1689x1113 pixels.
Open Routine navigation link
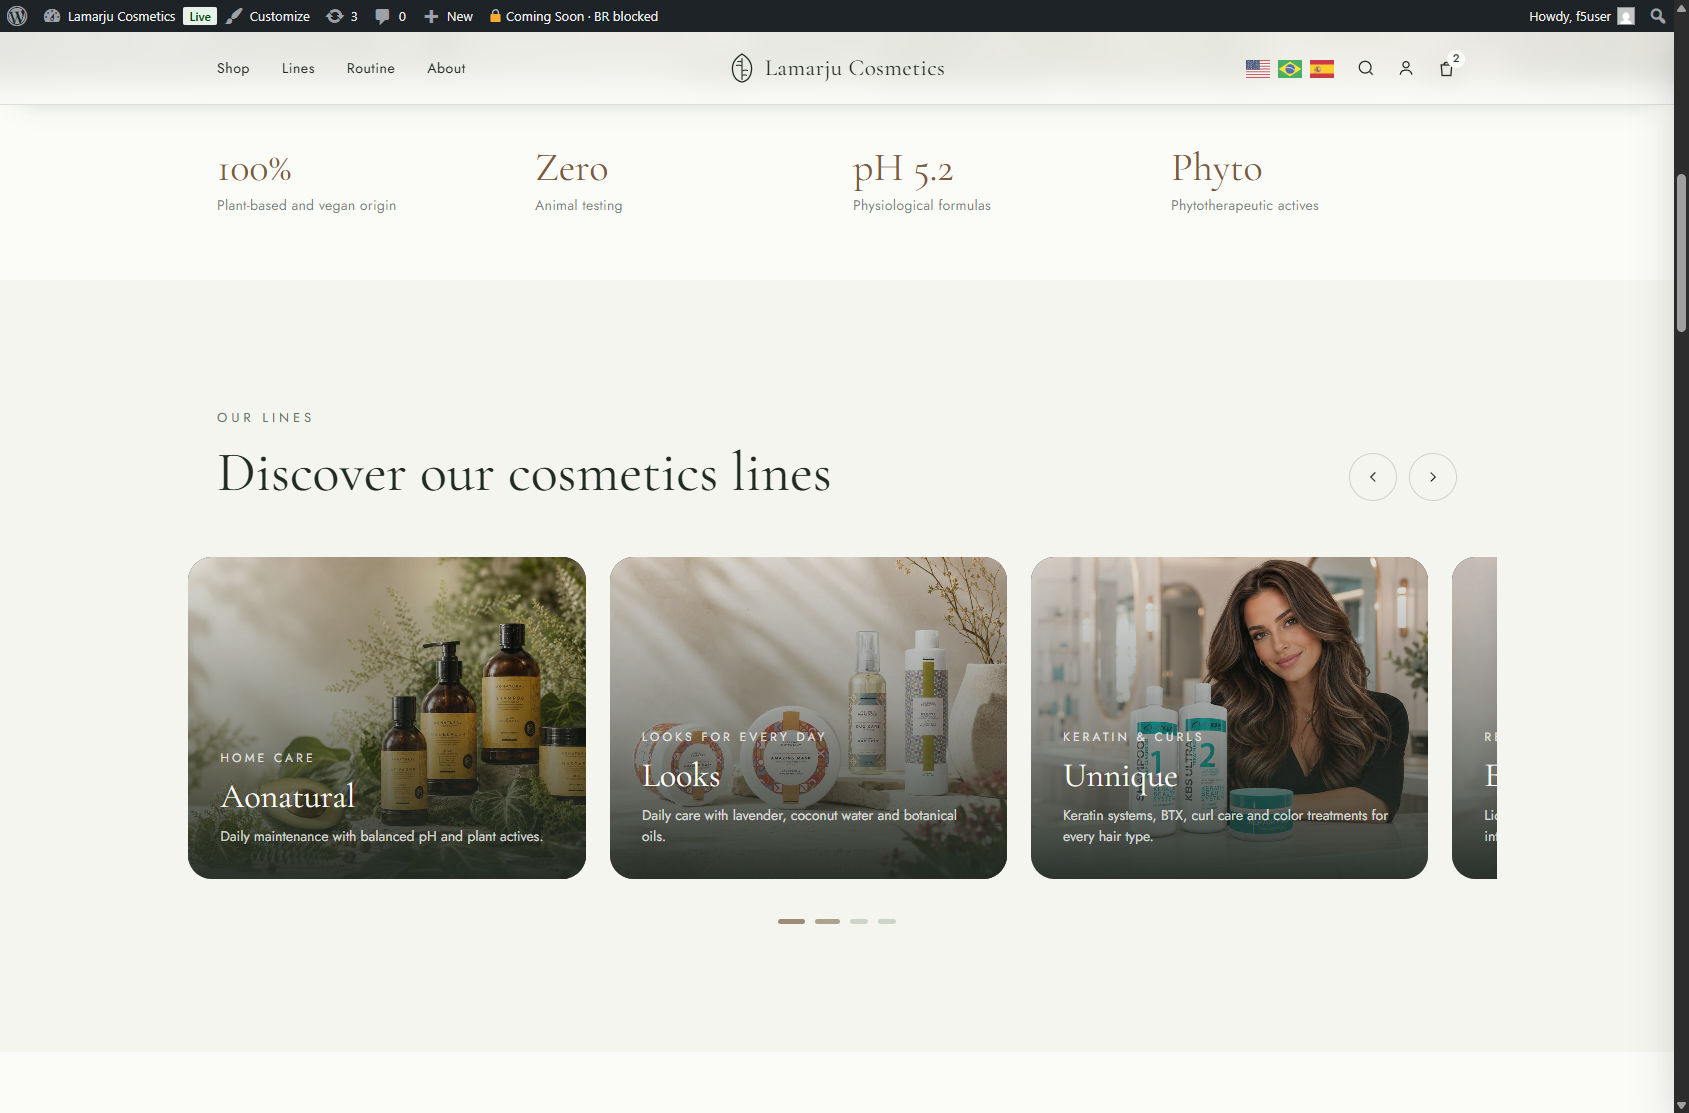pos(371,68)
